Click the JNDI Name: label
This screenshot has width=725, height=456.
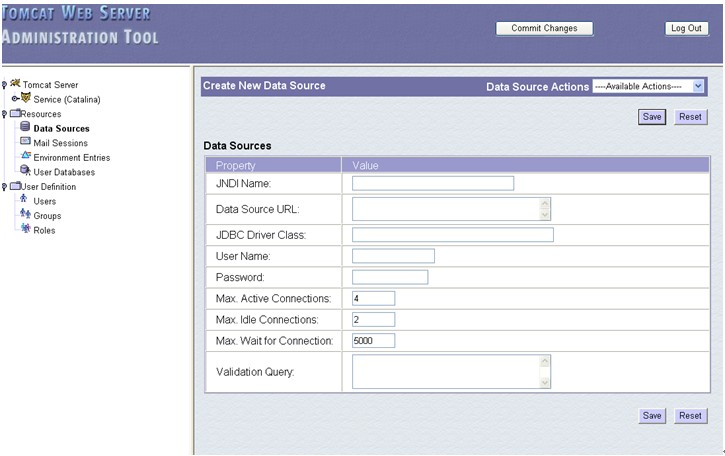coord(243,184)
